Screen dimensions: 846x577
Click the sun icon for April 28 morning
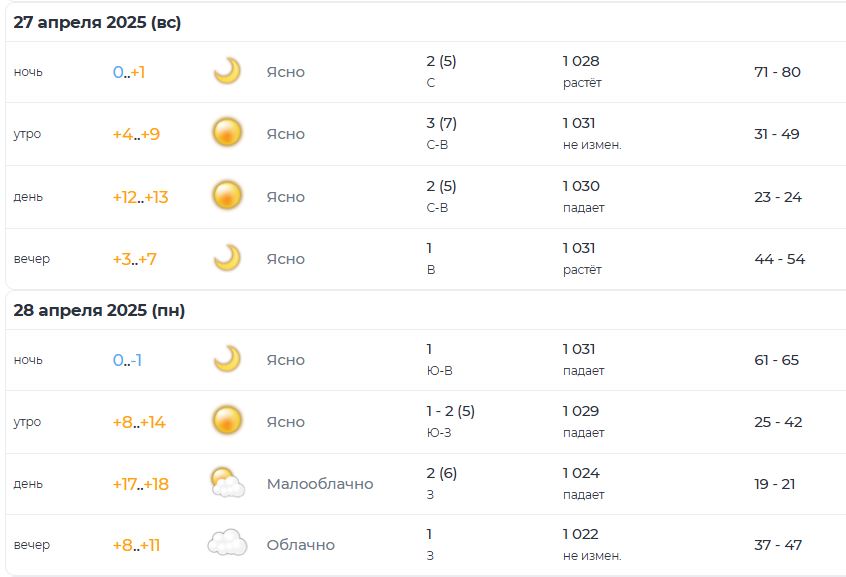[x=227, y=420]
